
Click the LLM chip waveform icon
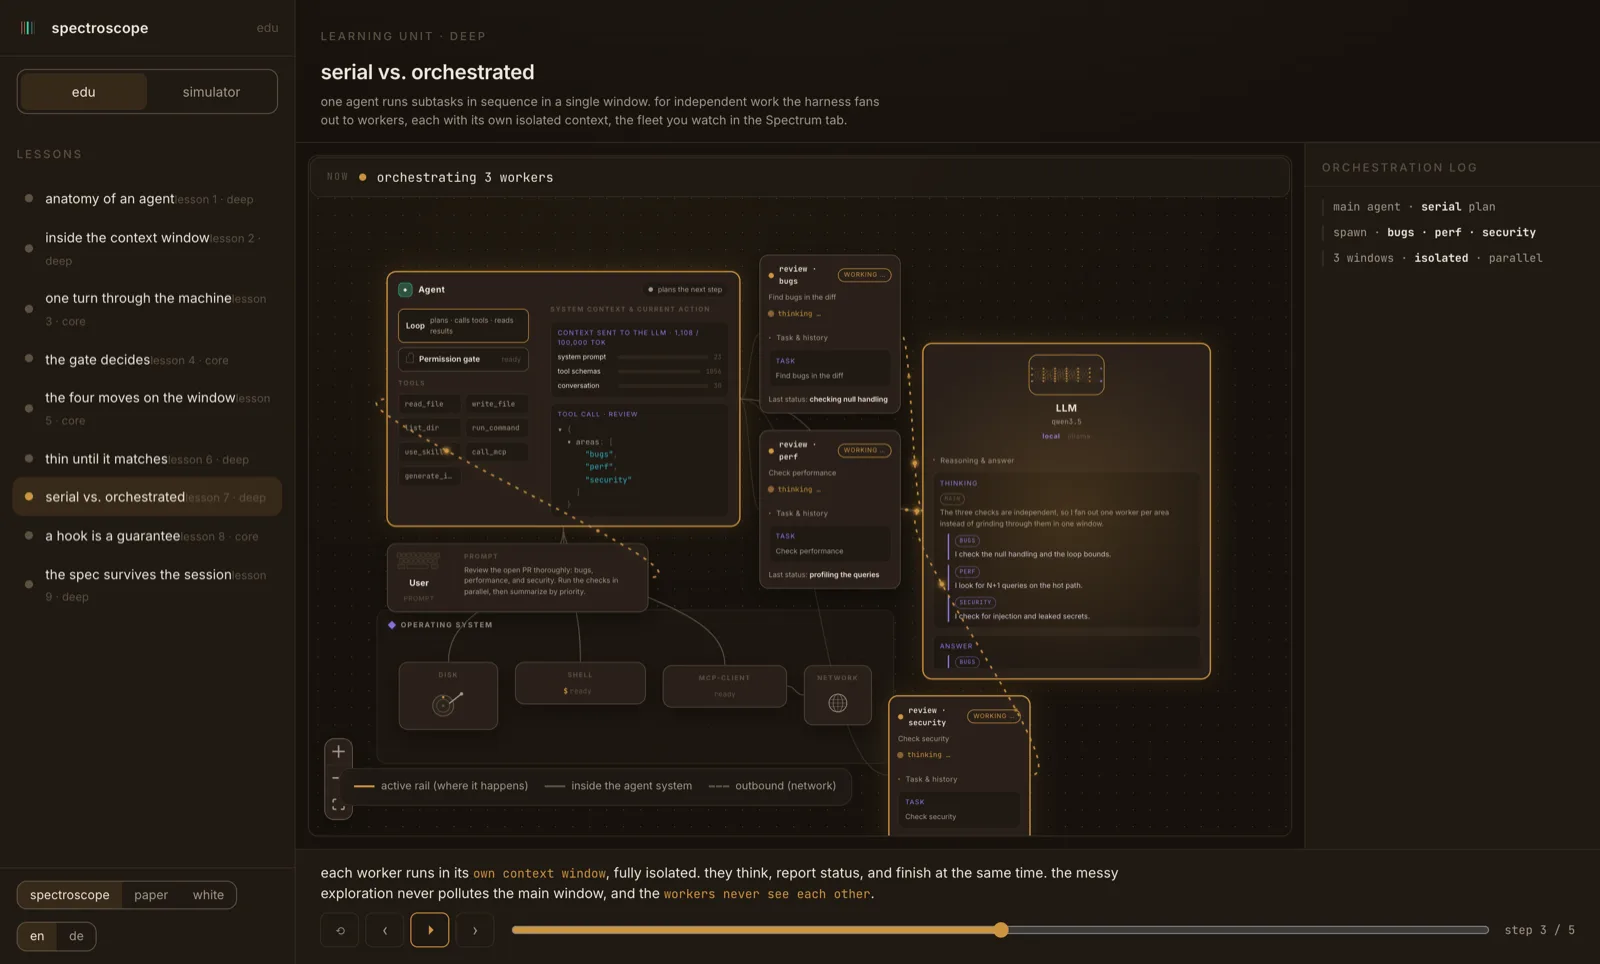coord(1066,375)
